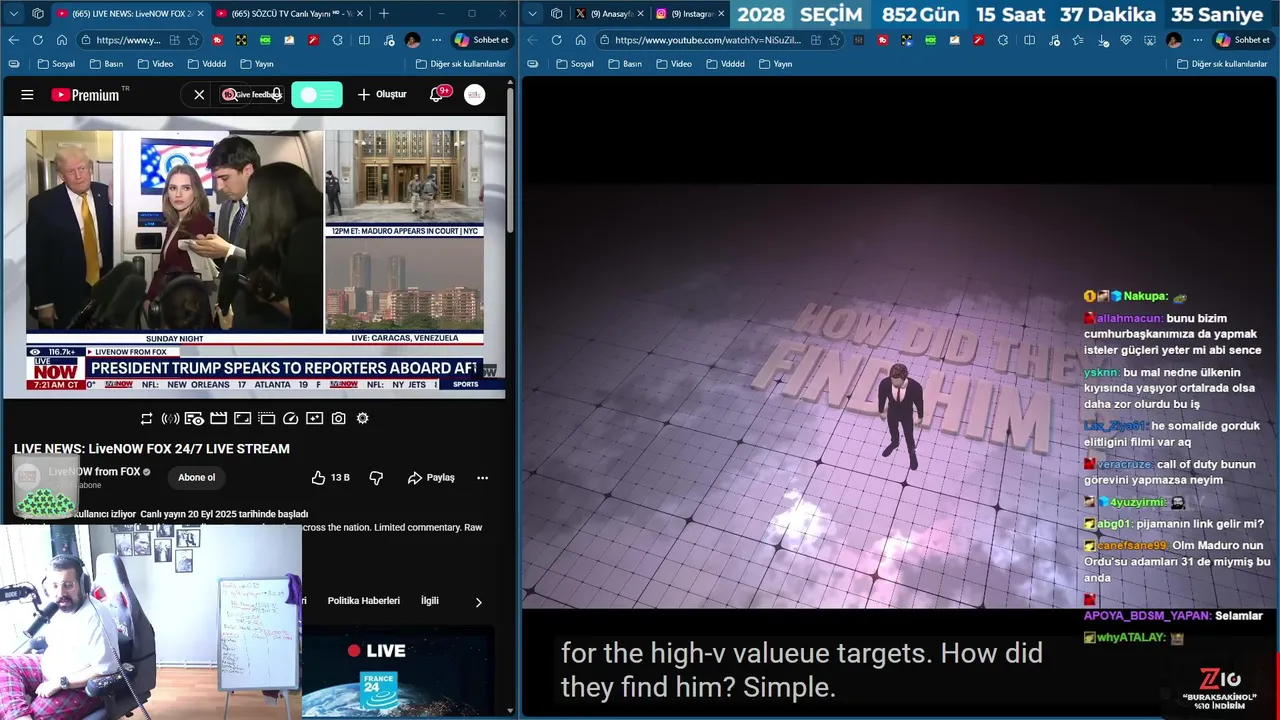Image resolution: width=1280 pixels, height=720 pixels.
Task: Toggle the dashed theater mode icon
Action: 266,418
